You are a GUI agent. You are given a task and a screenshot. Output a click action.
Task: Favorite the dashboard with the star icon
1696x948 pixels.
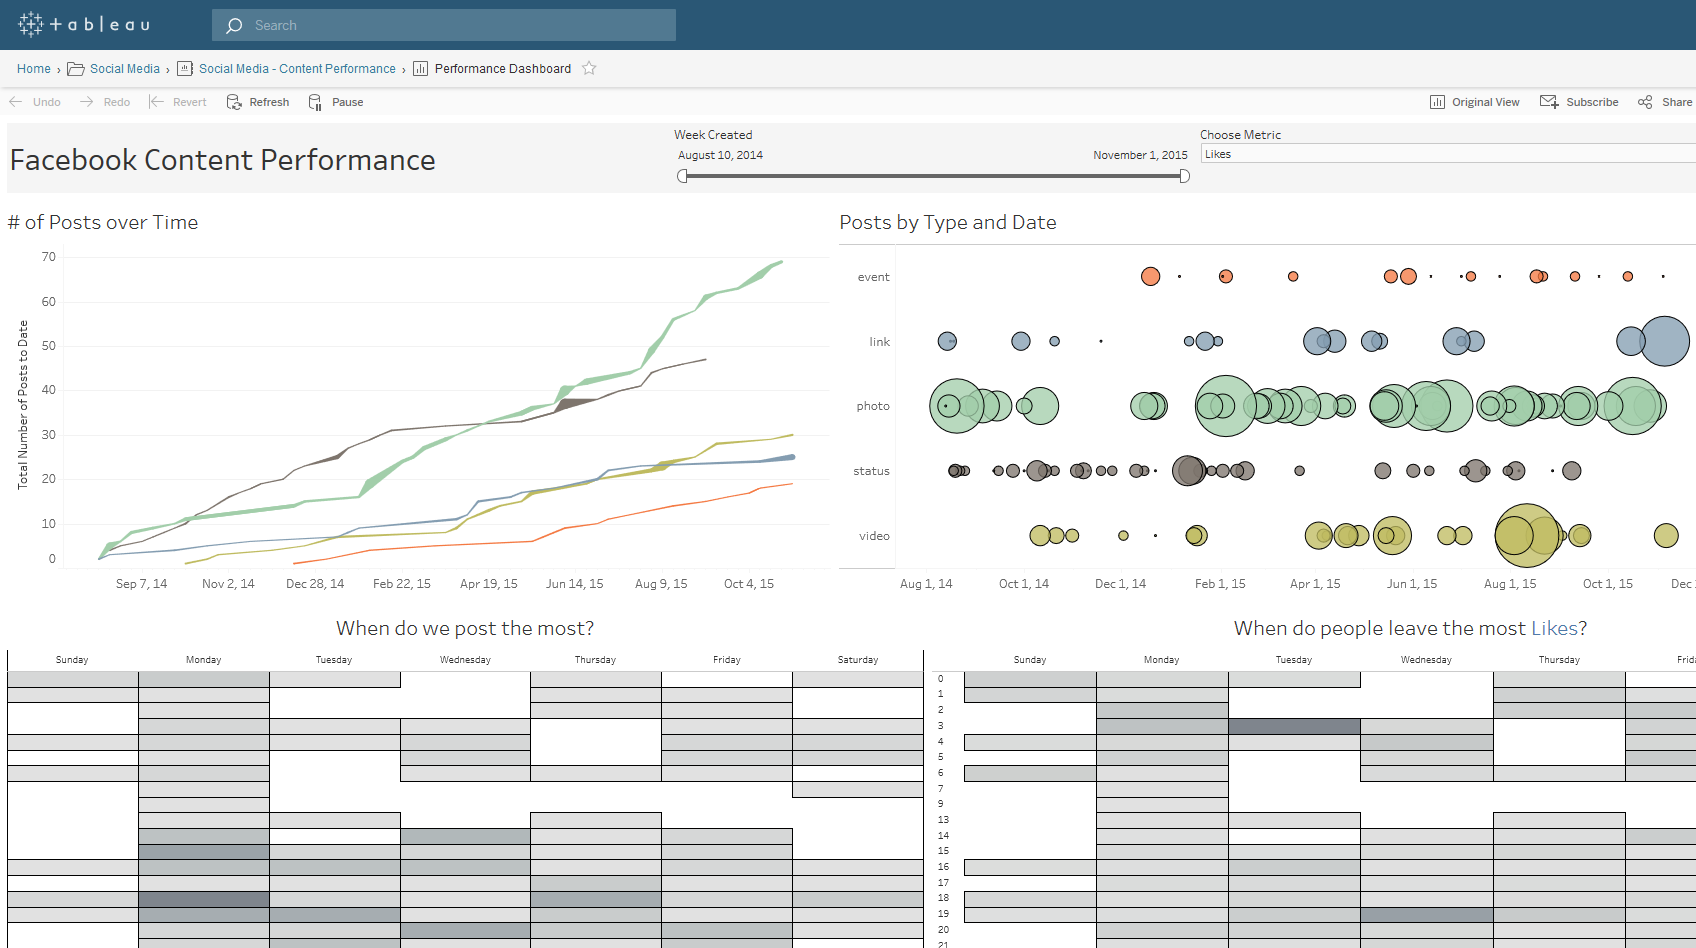click(589, 68)
